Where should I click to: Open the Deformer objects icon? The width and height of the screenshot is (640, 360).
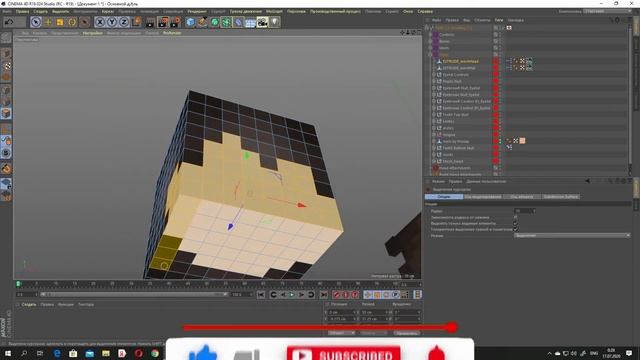(x=238, y=22)
